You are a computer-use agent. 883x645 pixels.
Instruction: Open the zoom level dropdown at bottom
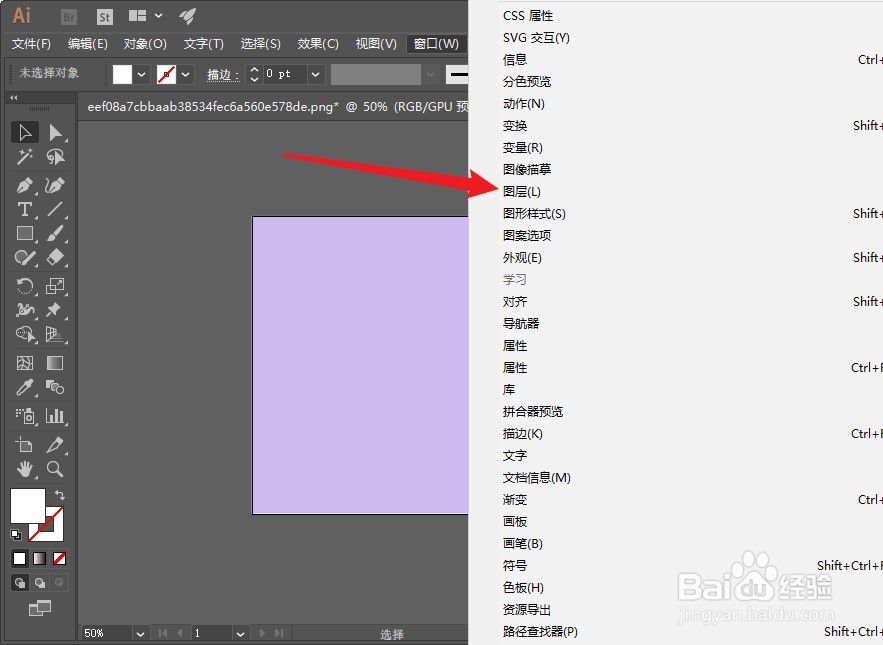140,634
